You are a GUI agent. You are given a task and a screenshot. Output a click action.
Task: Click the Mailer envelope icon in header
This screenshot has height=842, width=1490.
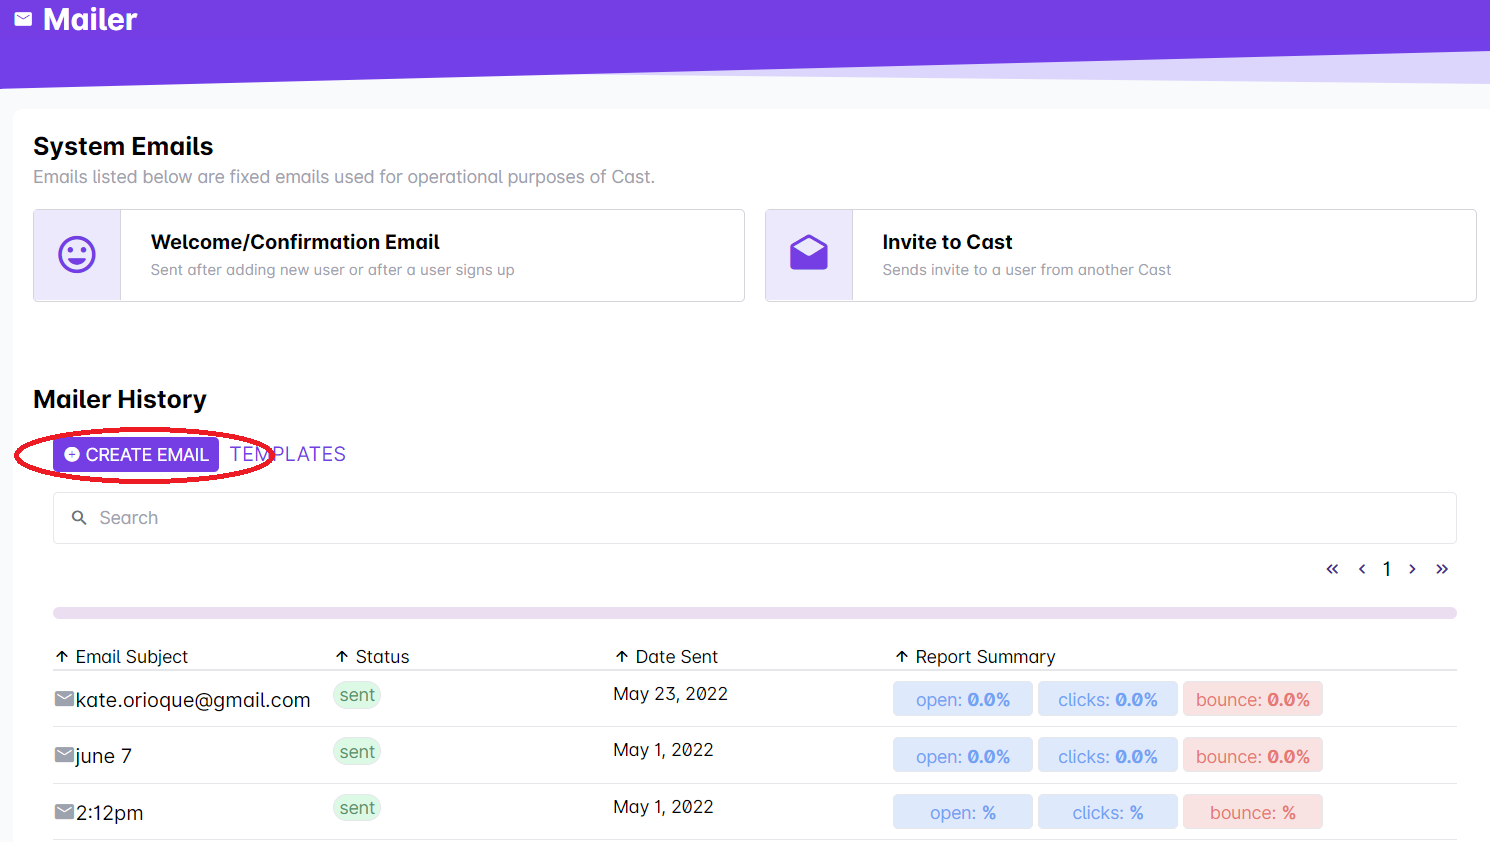(23, 19)
